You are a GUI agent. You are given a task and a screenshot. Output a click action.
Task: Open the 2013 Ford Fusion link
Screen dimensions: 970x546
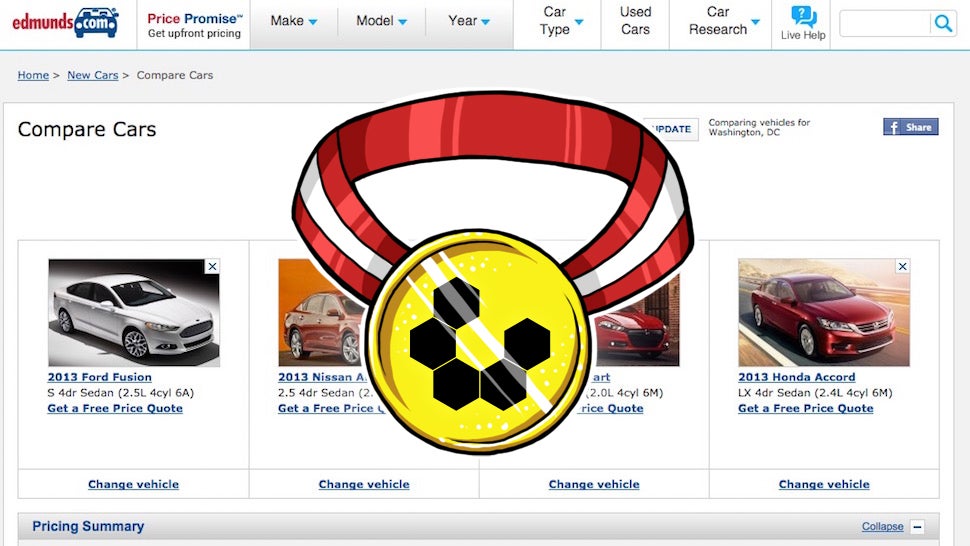(100, 377)
